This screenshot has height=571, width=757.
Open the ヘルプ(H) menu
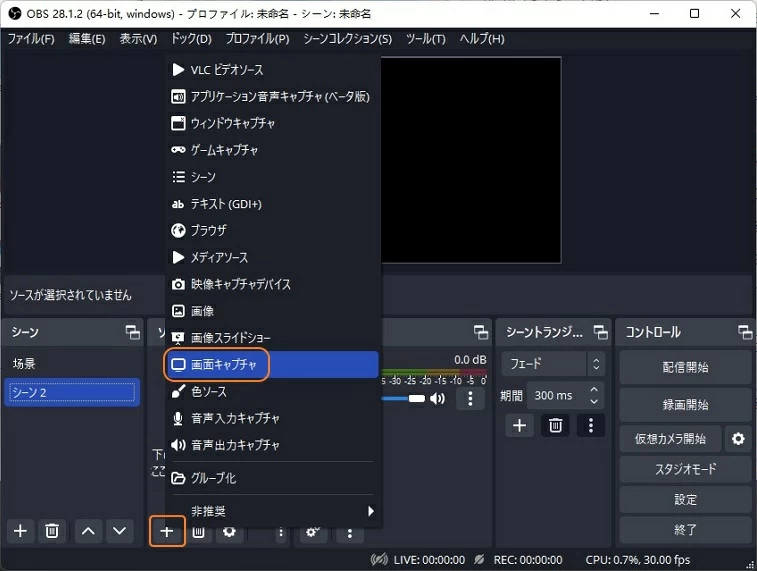click(x=482, y=39)
